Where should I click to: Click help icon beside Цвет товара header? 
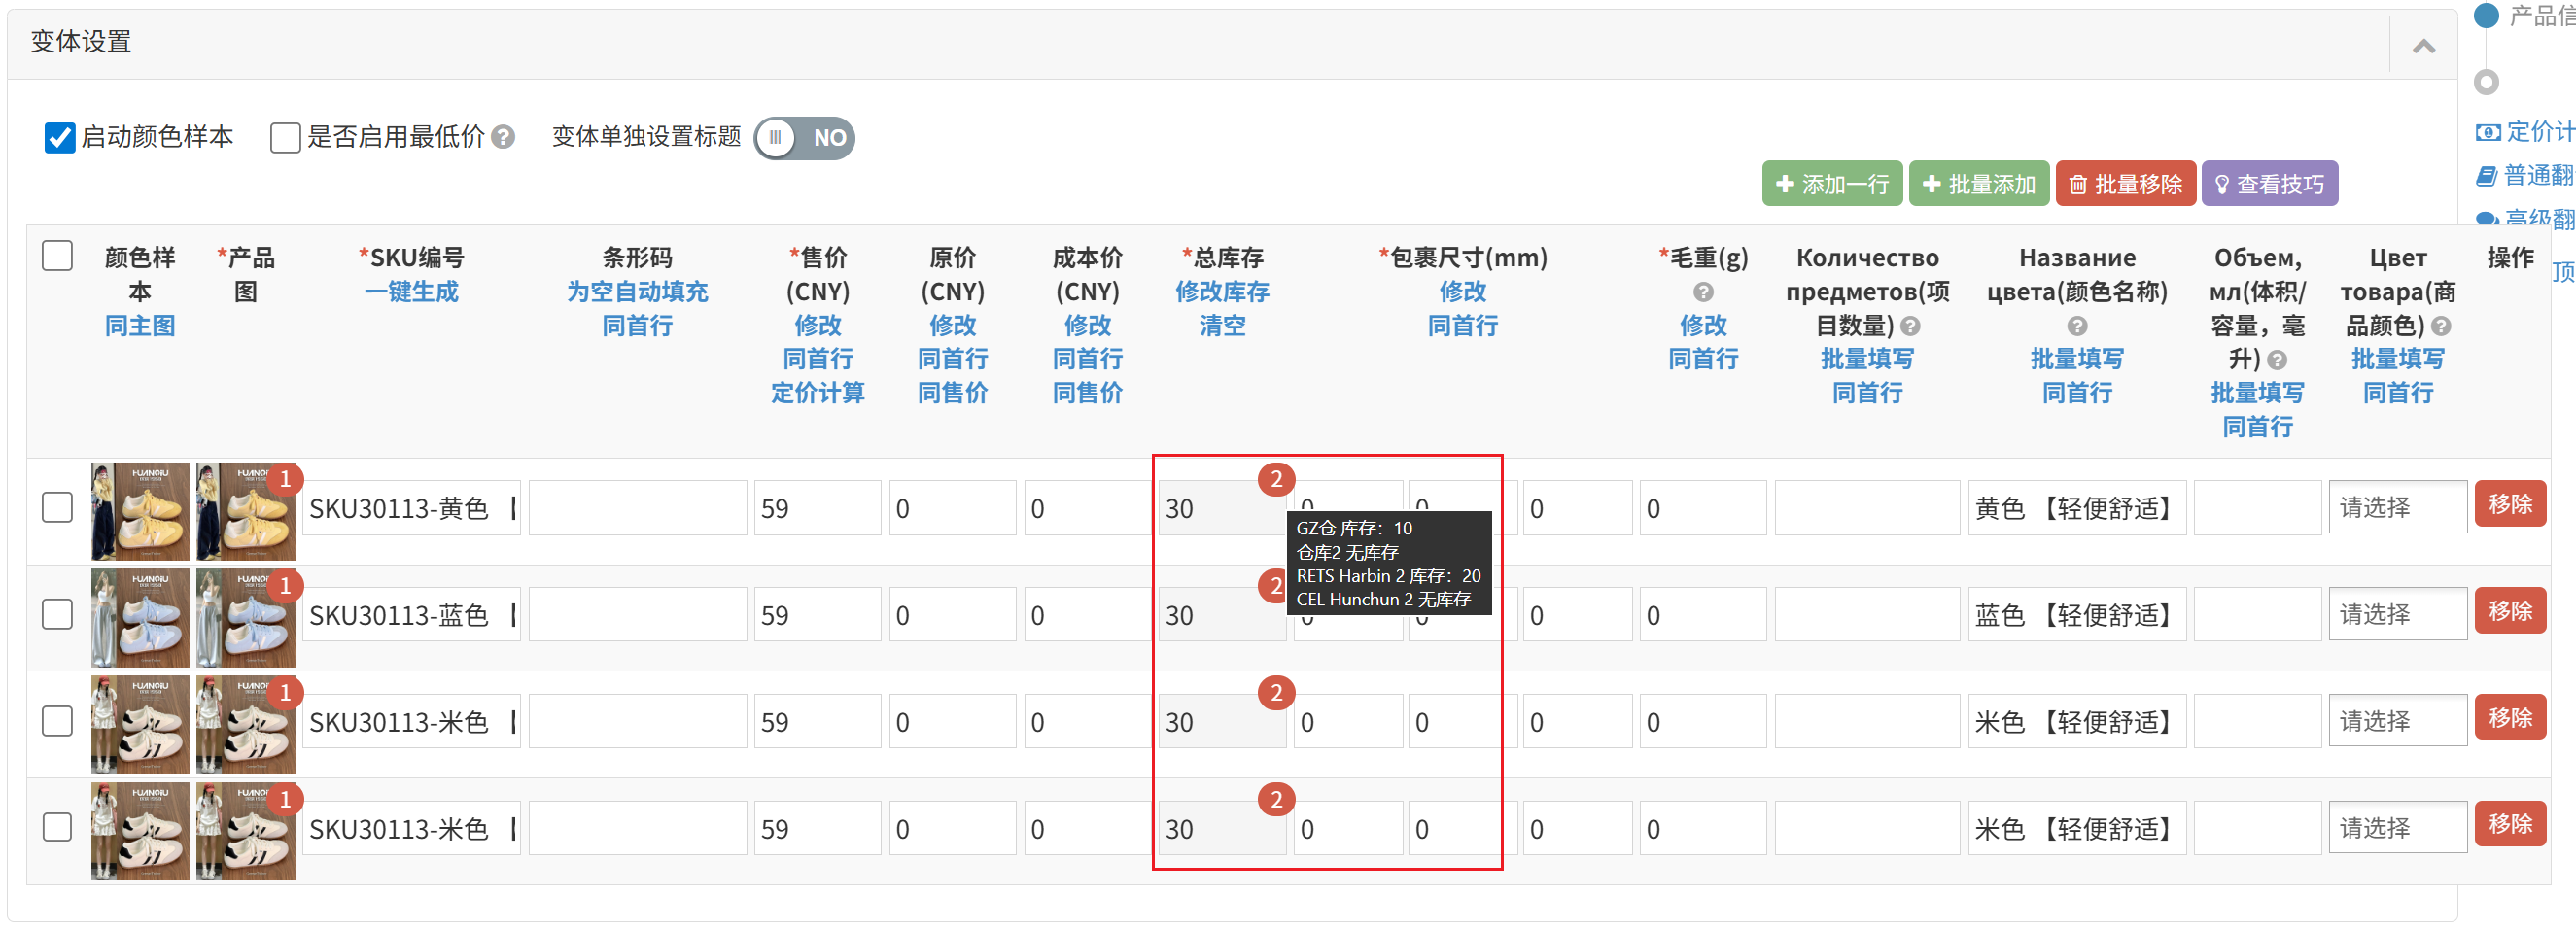tap(2440, 326)
